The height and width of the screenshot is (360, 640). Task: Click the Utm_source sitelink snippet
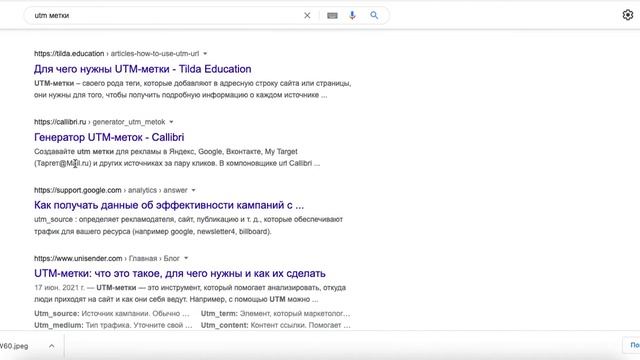[x=112, y=313]
